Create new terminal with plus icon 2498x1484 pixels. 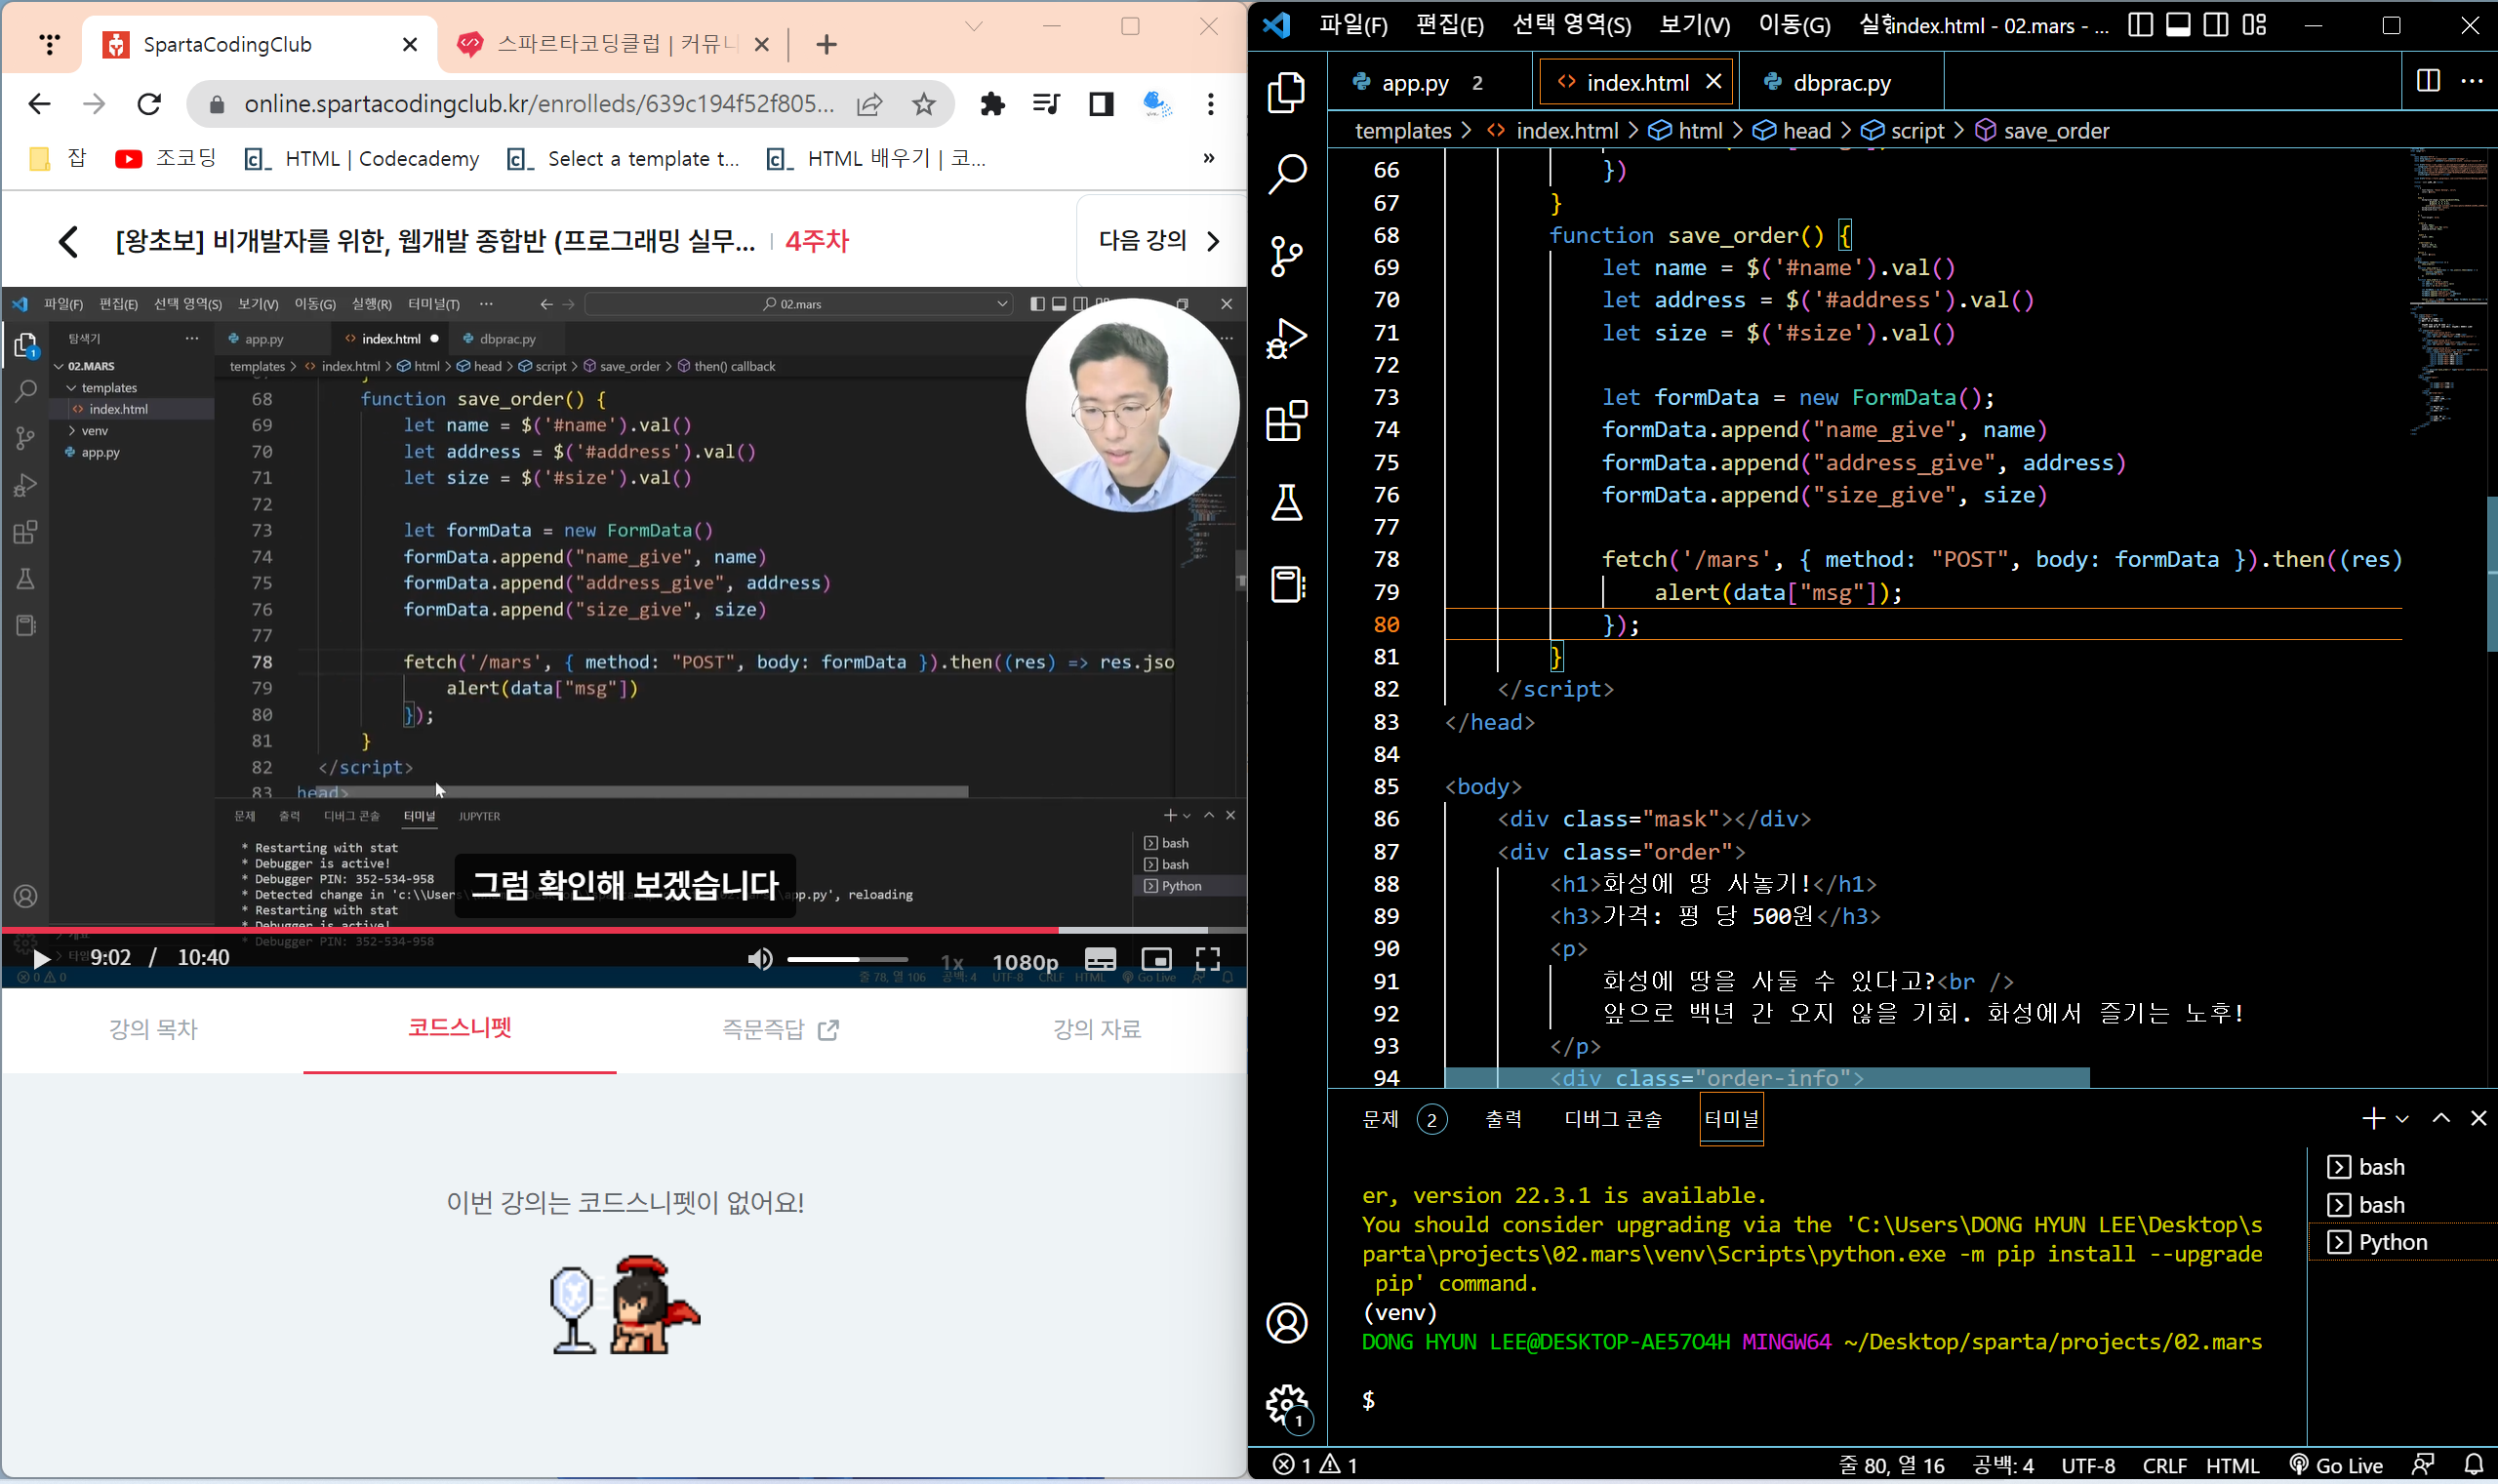tap(2372, 1118)
